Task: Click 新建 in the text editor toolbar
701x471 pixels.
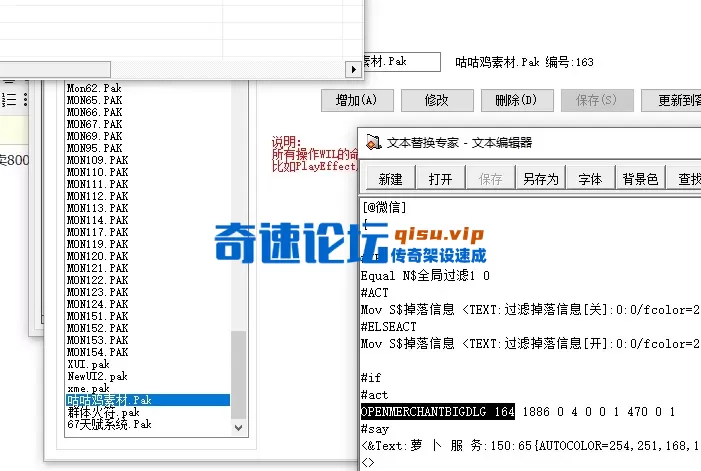Action: 391,179
